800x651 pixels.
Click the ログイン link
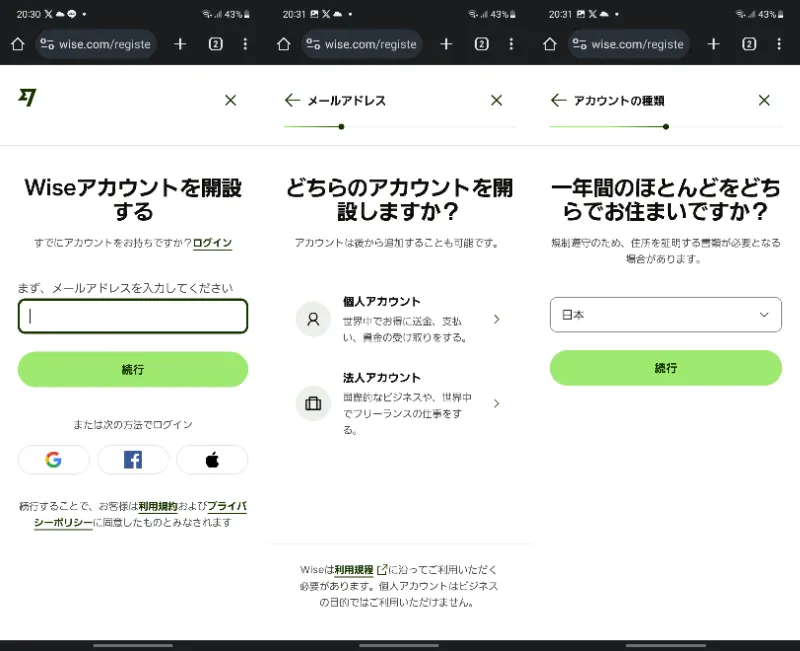pos(212,243)
